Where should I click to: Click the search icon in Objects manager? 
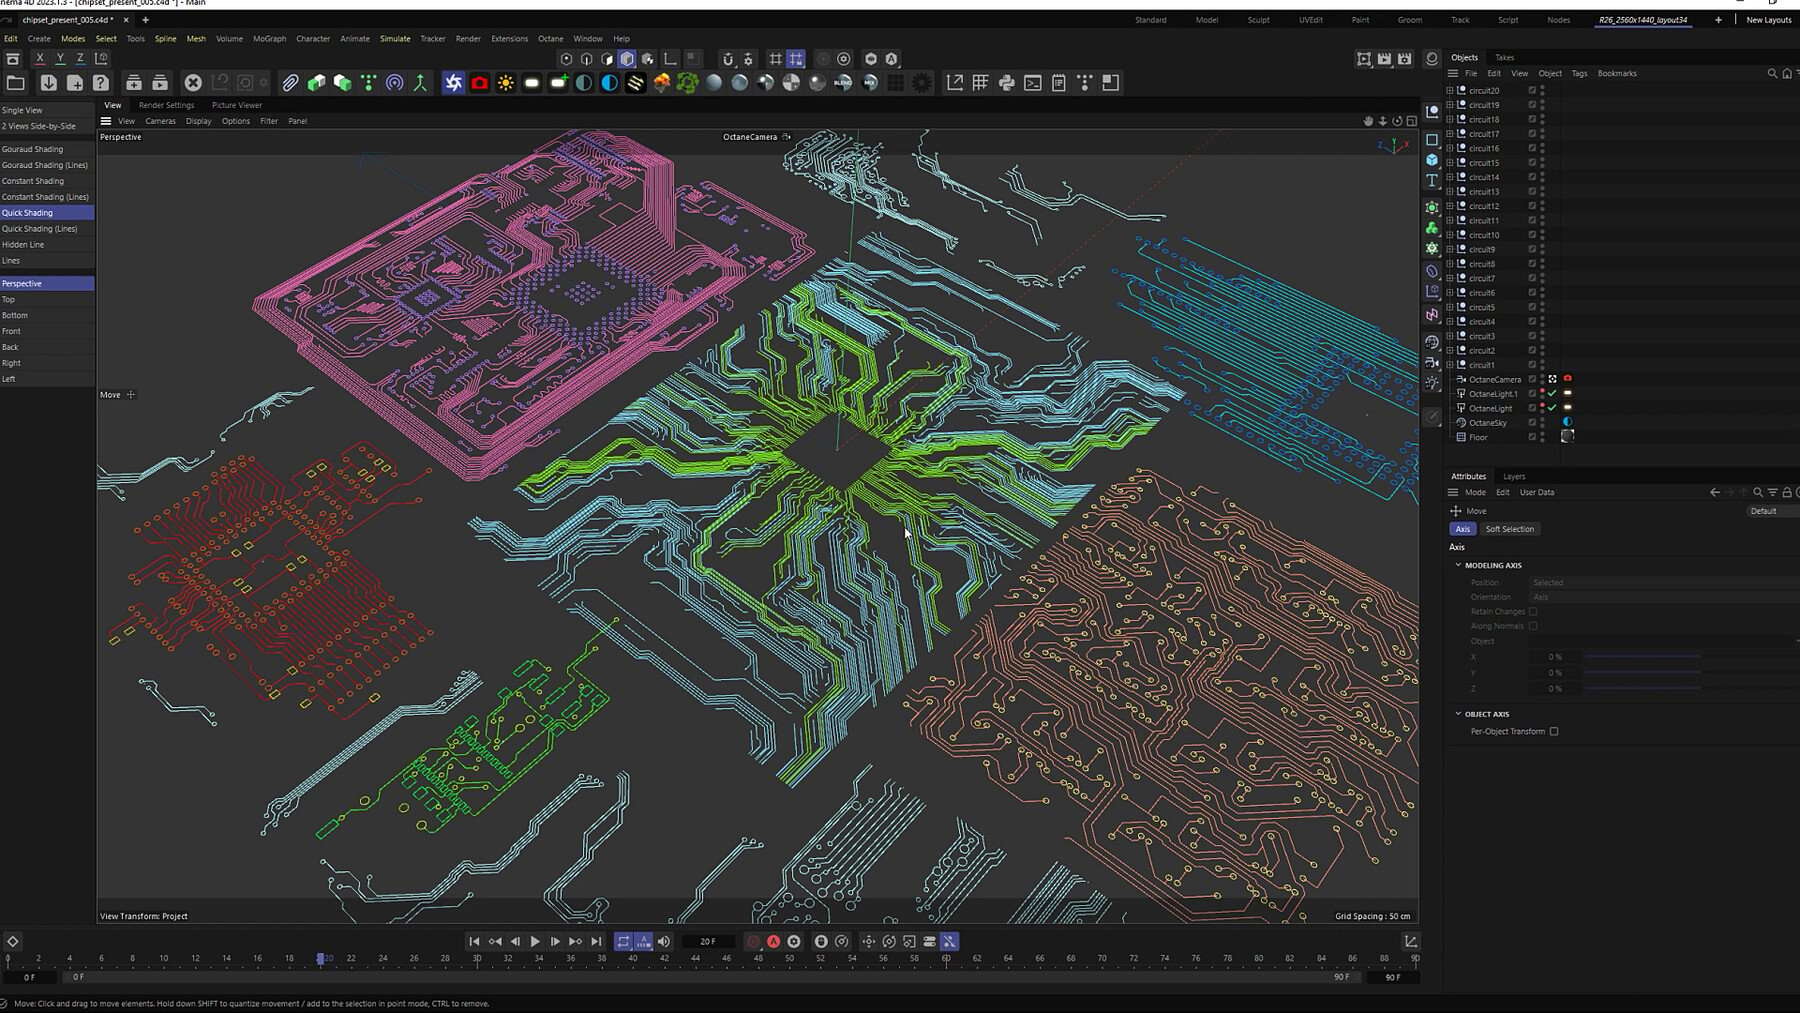[1772, 73]
